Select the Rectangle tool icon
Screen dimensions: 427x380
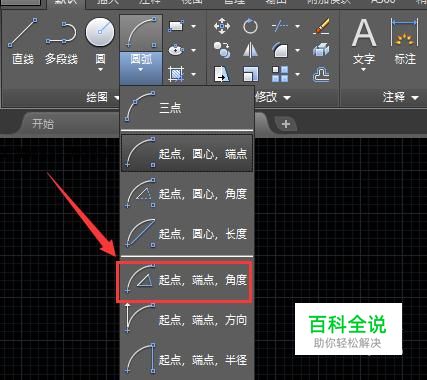click(x=176, y=26)
